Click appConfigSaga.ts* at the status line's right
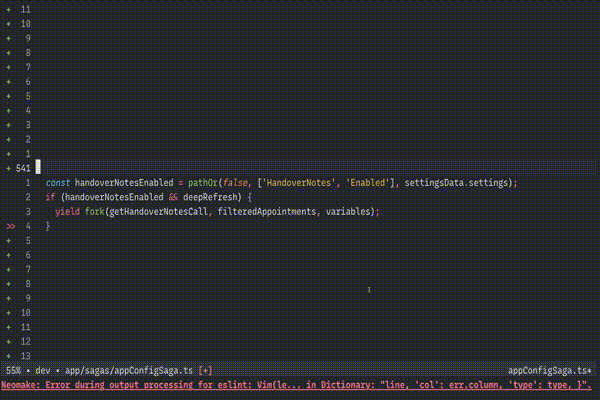The height and width of the screenshot is (400, 600). 549,371
